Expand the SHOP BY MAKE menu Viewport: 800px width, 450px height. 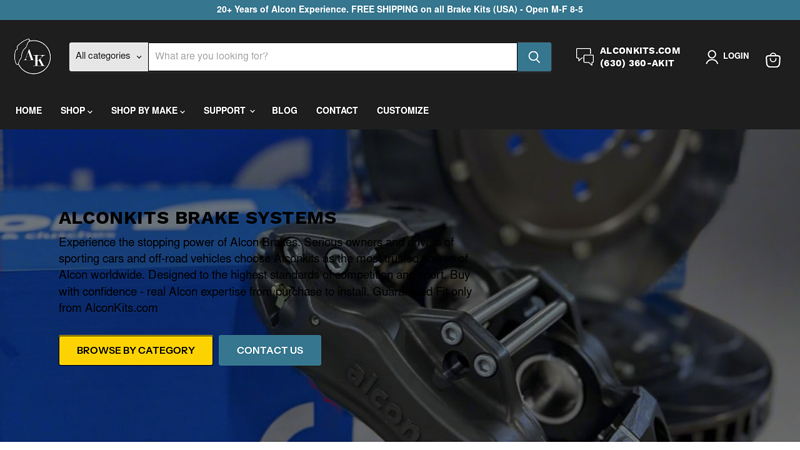coord(148,111)
